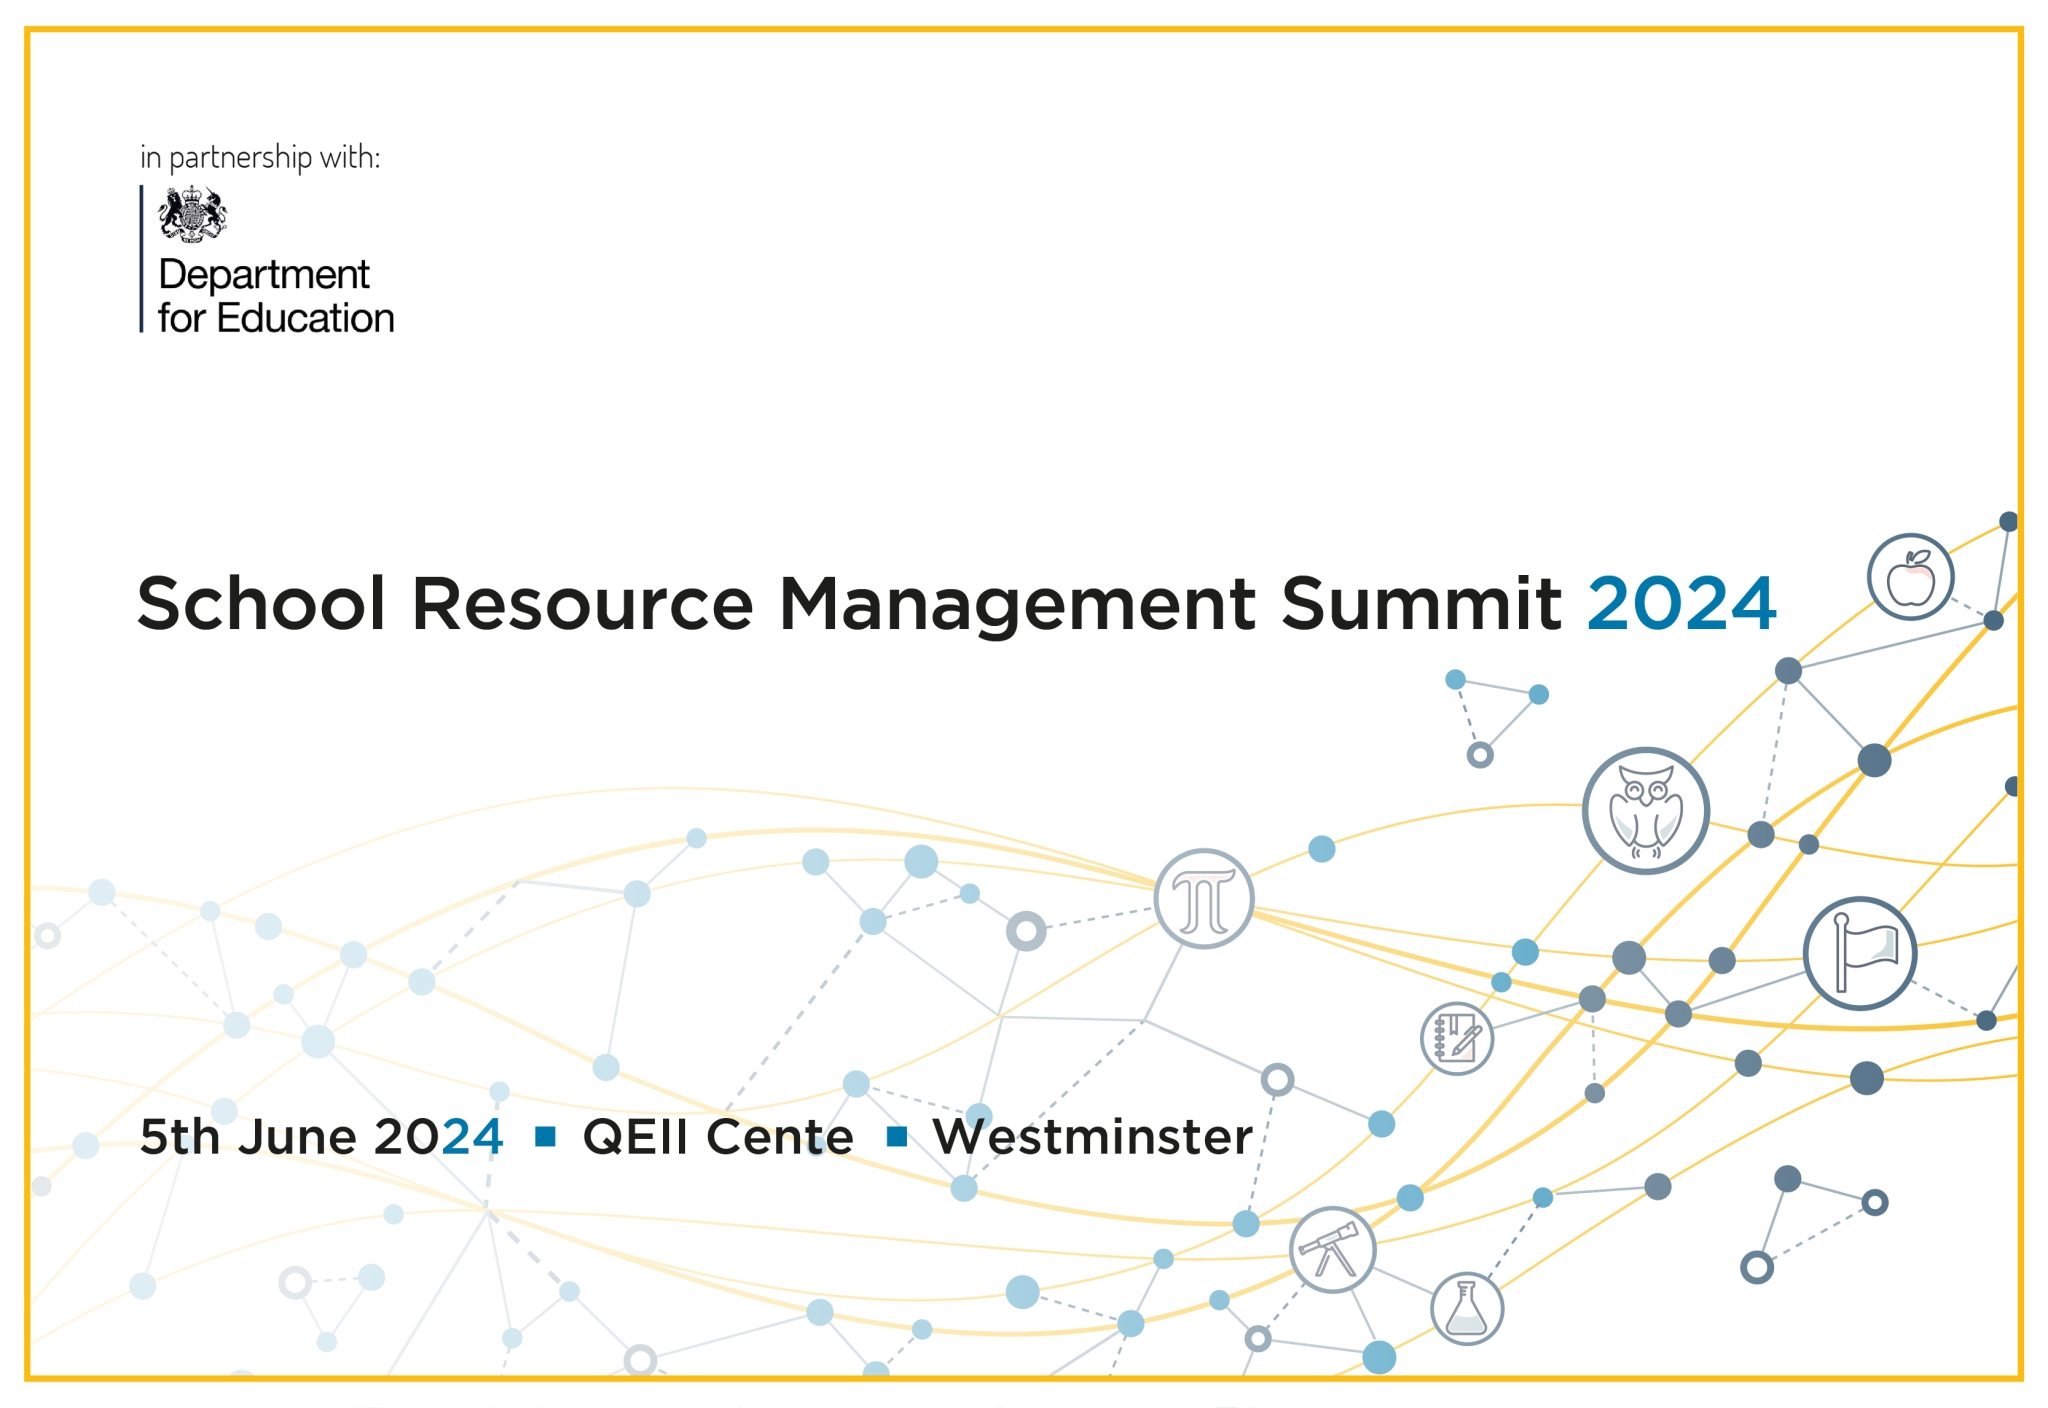Click the owl icon circle
Viewport: 2048px width, 1408px height.
point(1645,811)
